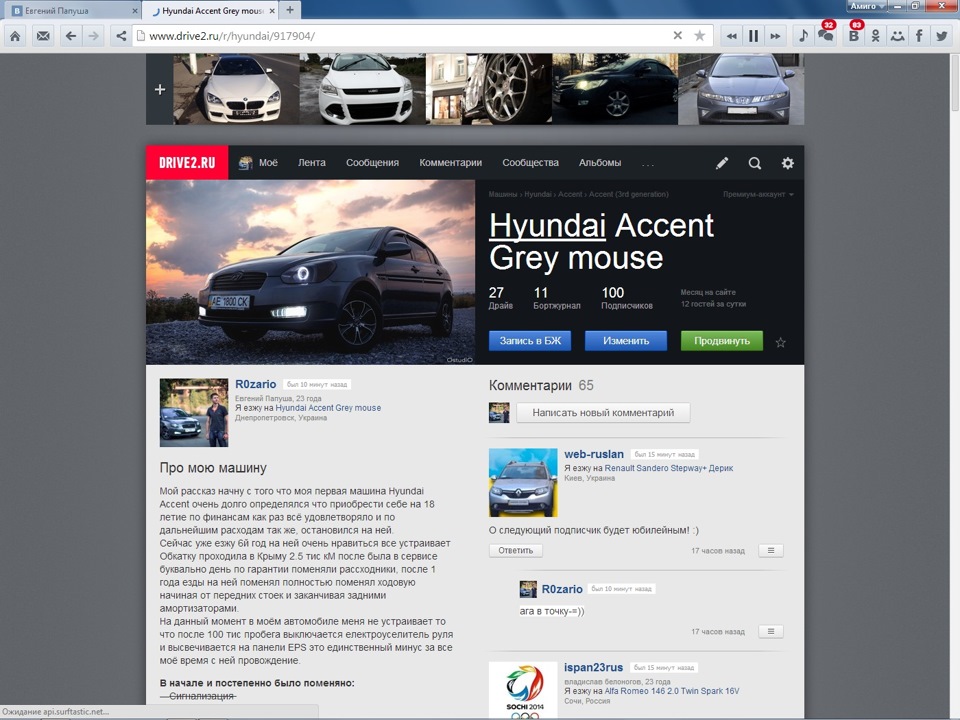Open white BMW thumbnail in top strip

236,89
